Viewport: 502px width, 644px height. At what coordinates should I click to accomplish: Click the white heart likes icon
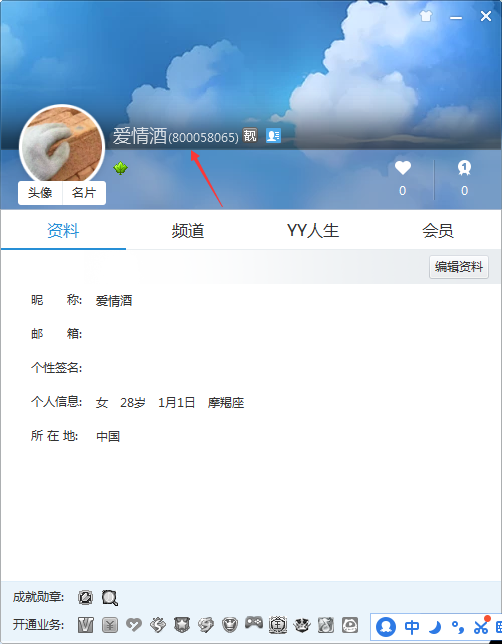click(403, 168)
